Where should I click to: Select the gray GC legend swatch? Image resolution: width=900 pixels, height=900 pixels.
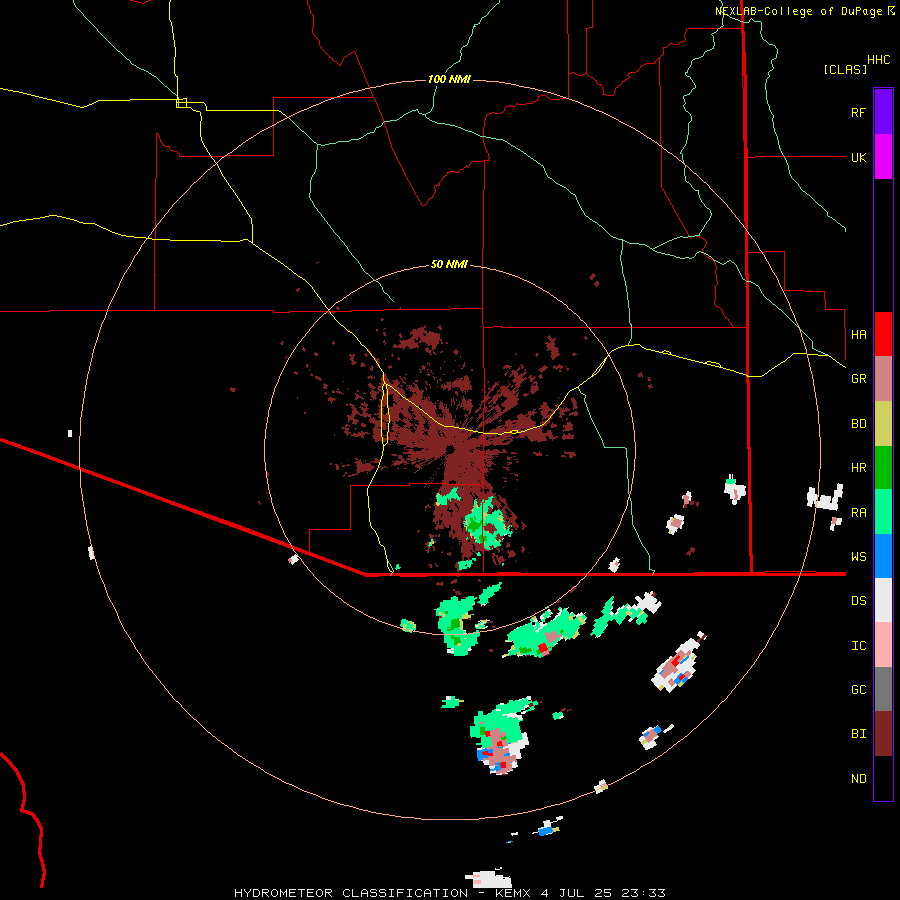[x=883, y=689]
